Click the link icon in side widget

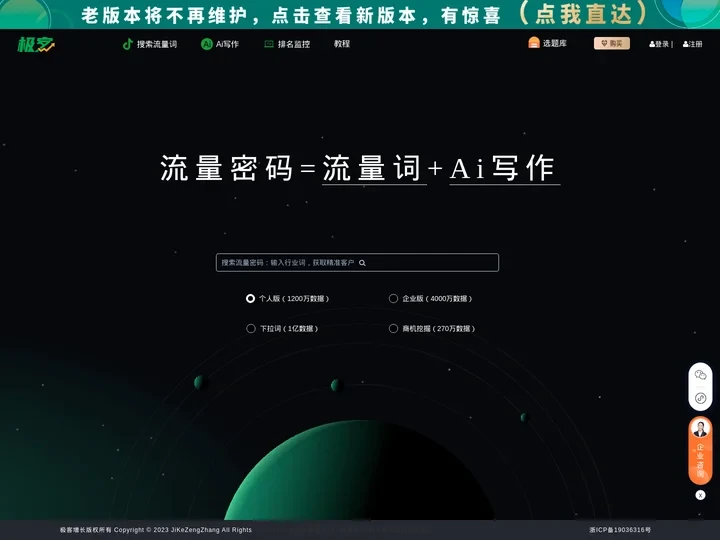coord(700,398)
